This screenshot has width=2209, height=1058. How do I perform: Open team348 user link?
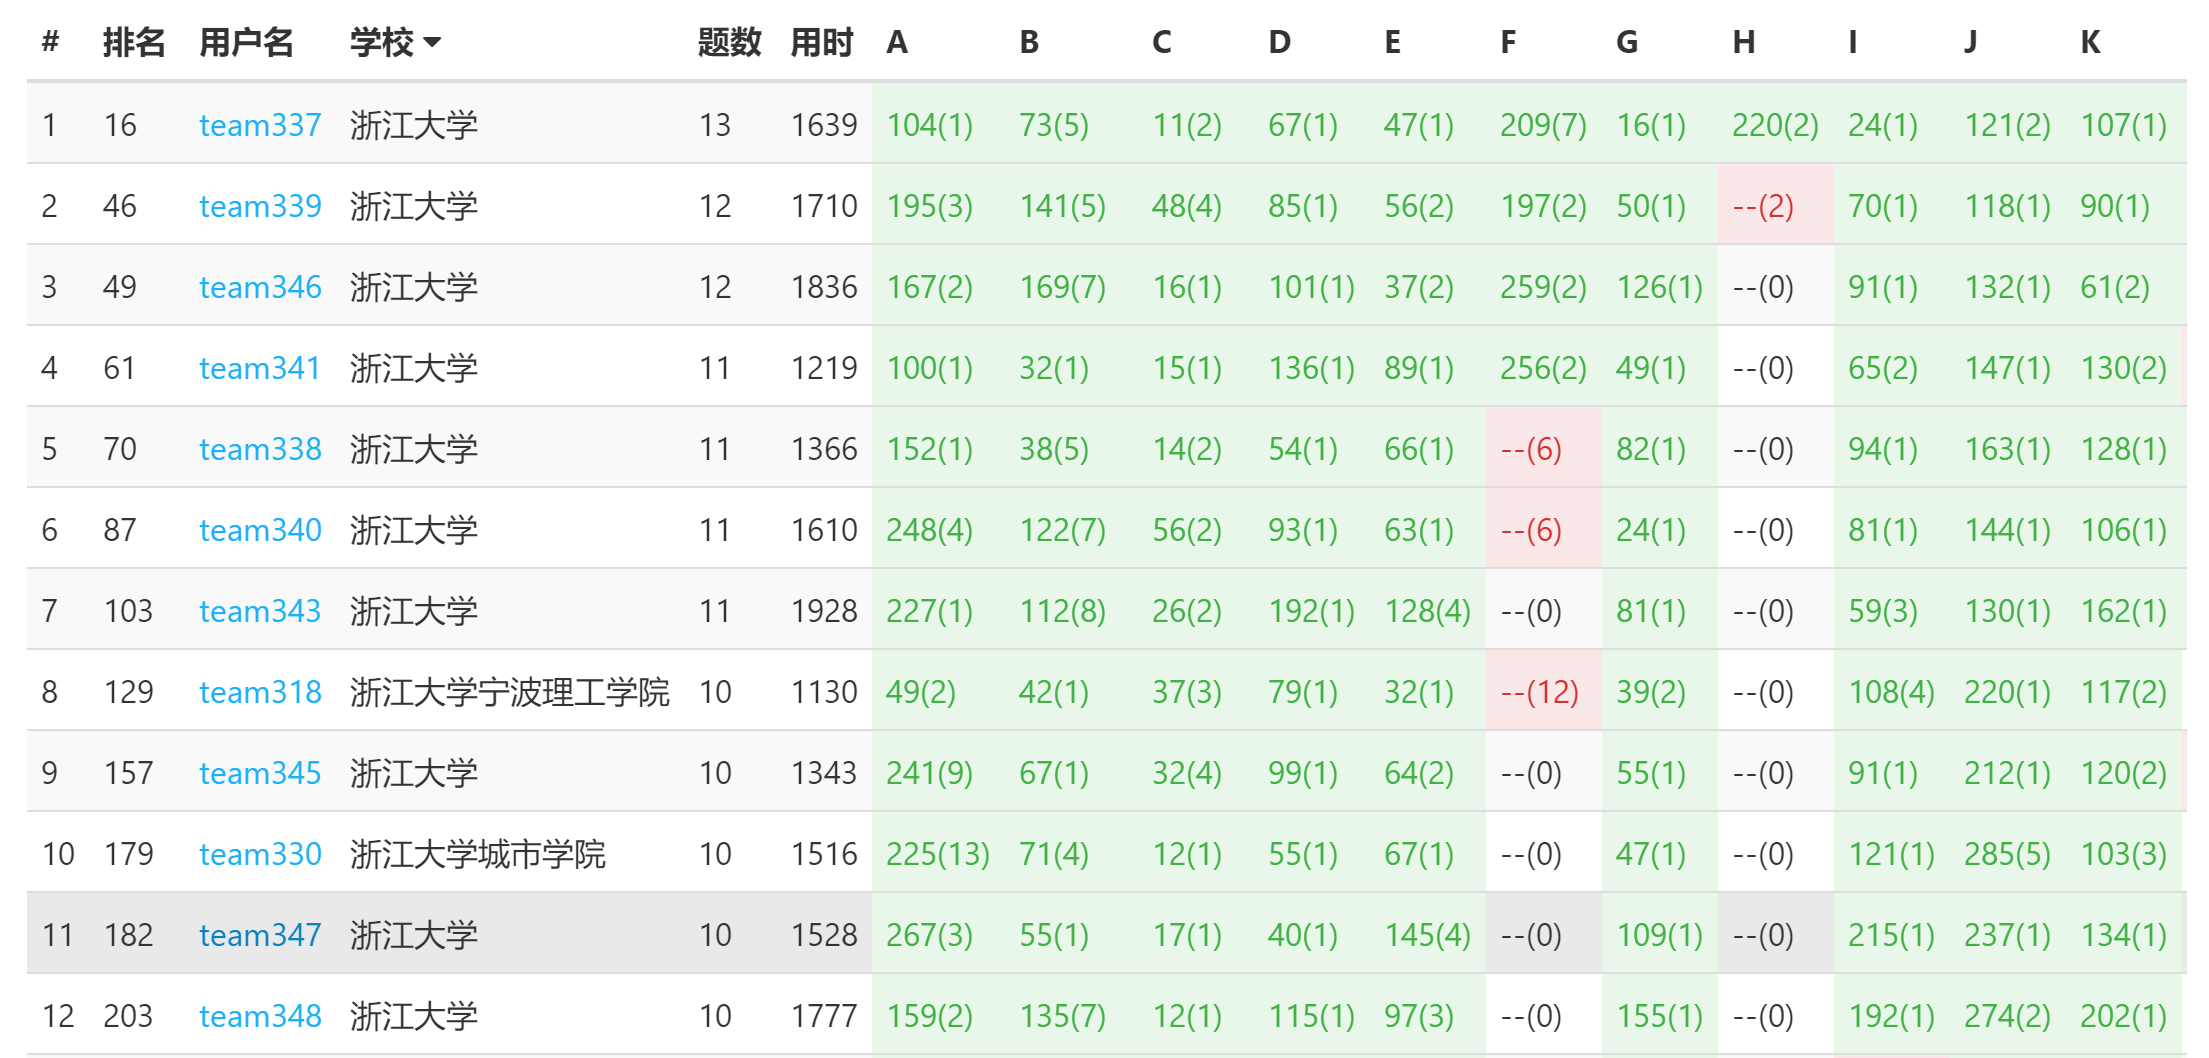pyautogui.click(x=260, y=1016)
